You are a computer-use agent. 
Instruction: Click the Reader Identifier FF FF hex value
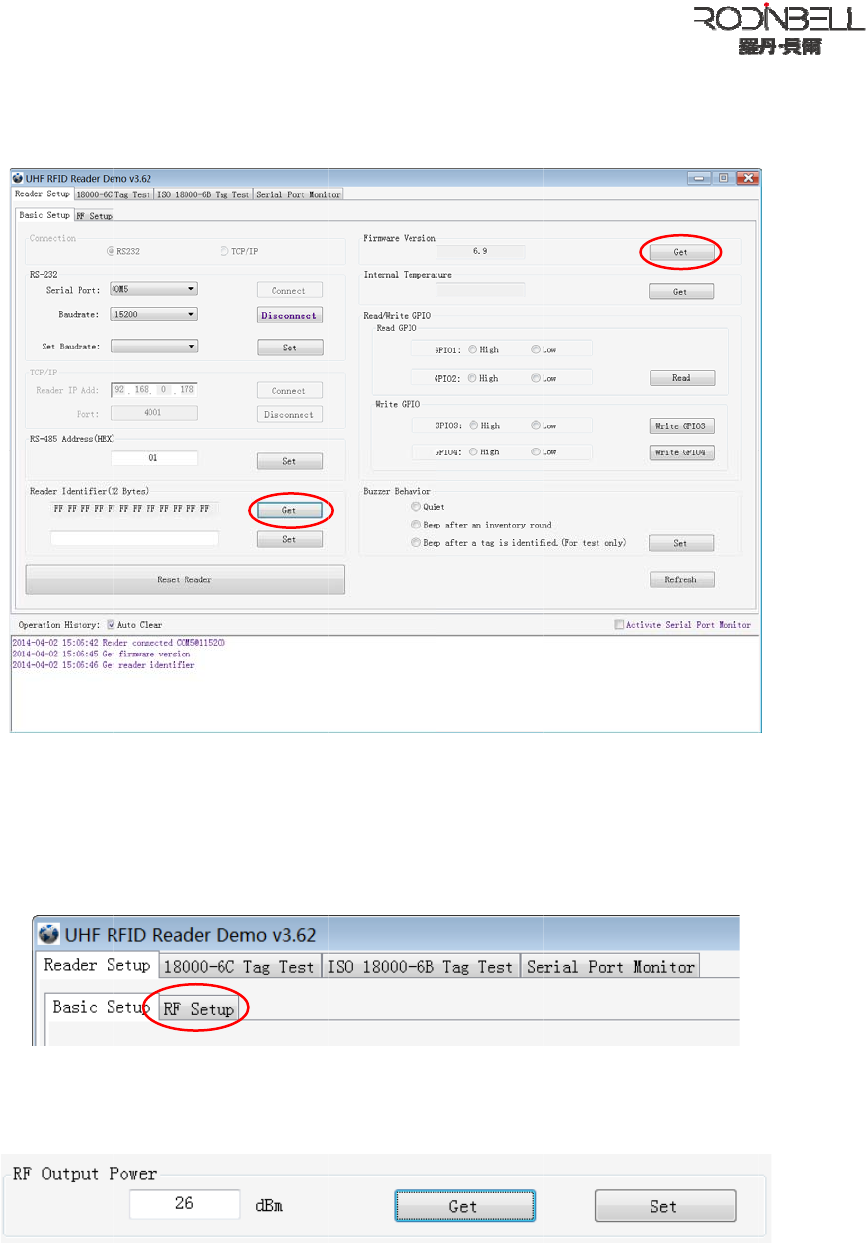pos(133,509)
